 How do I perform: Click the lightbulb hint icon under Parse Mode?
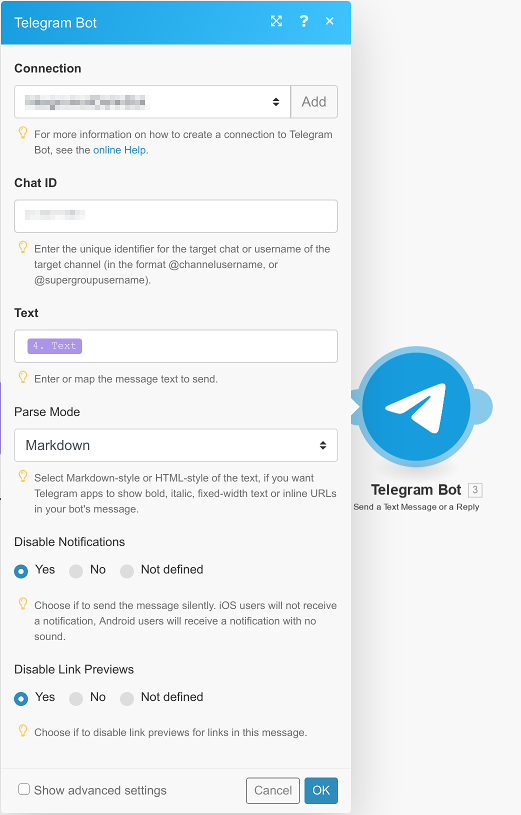click(23, 476)
